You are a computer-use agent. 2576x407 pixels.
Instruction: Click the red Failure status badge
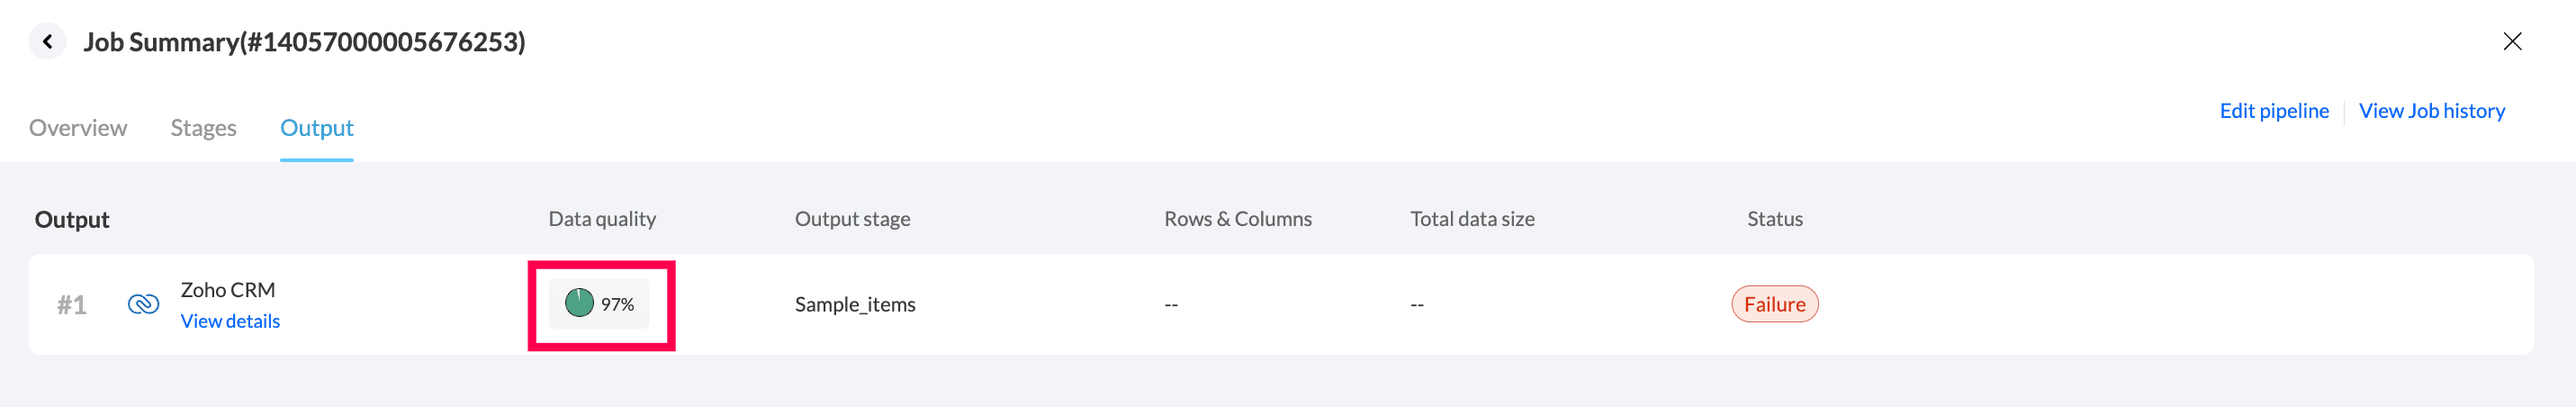pos(1774,304)
